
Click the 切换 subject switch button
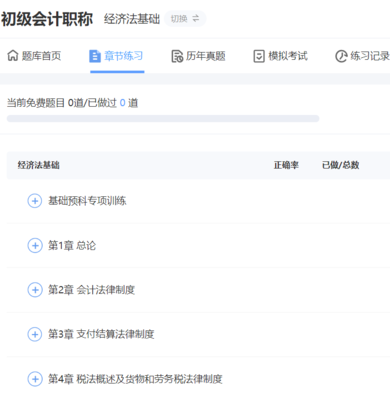tap(185, 18)
